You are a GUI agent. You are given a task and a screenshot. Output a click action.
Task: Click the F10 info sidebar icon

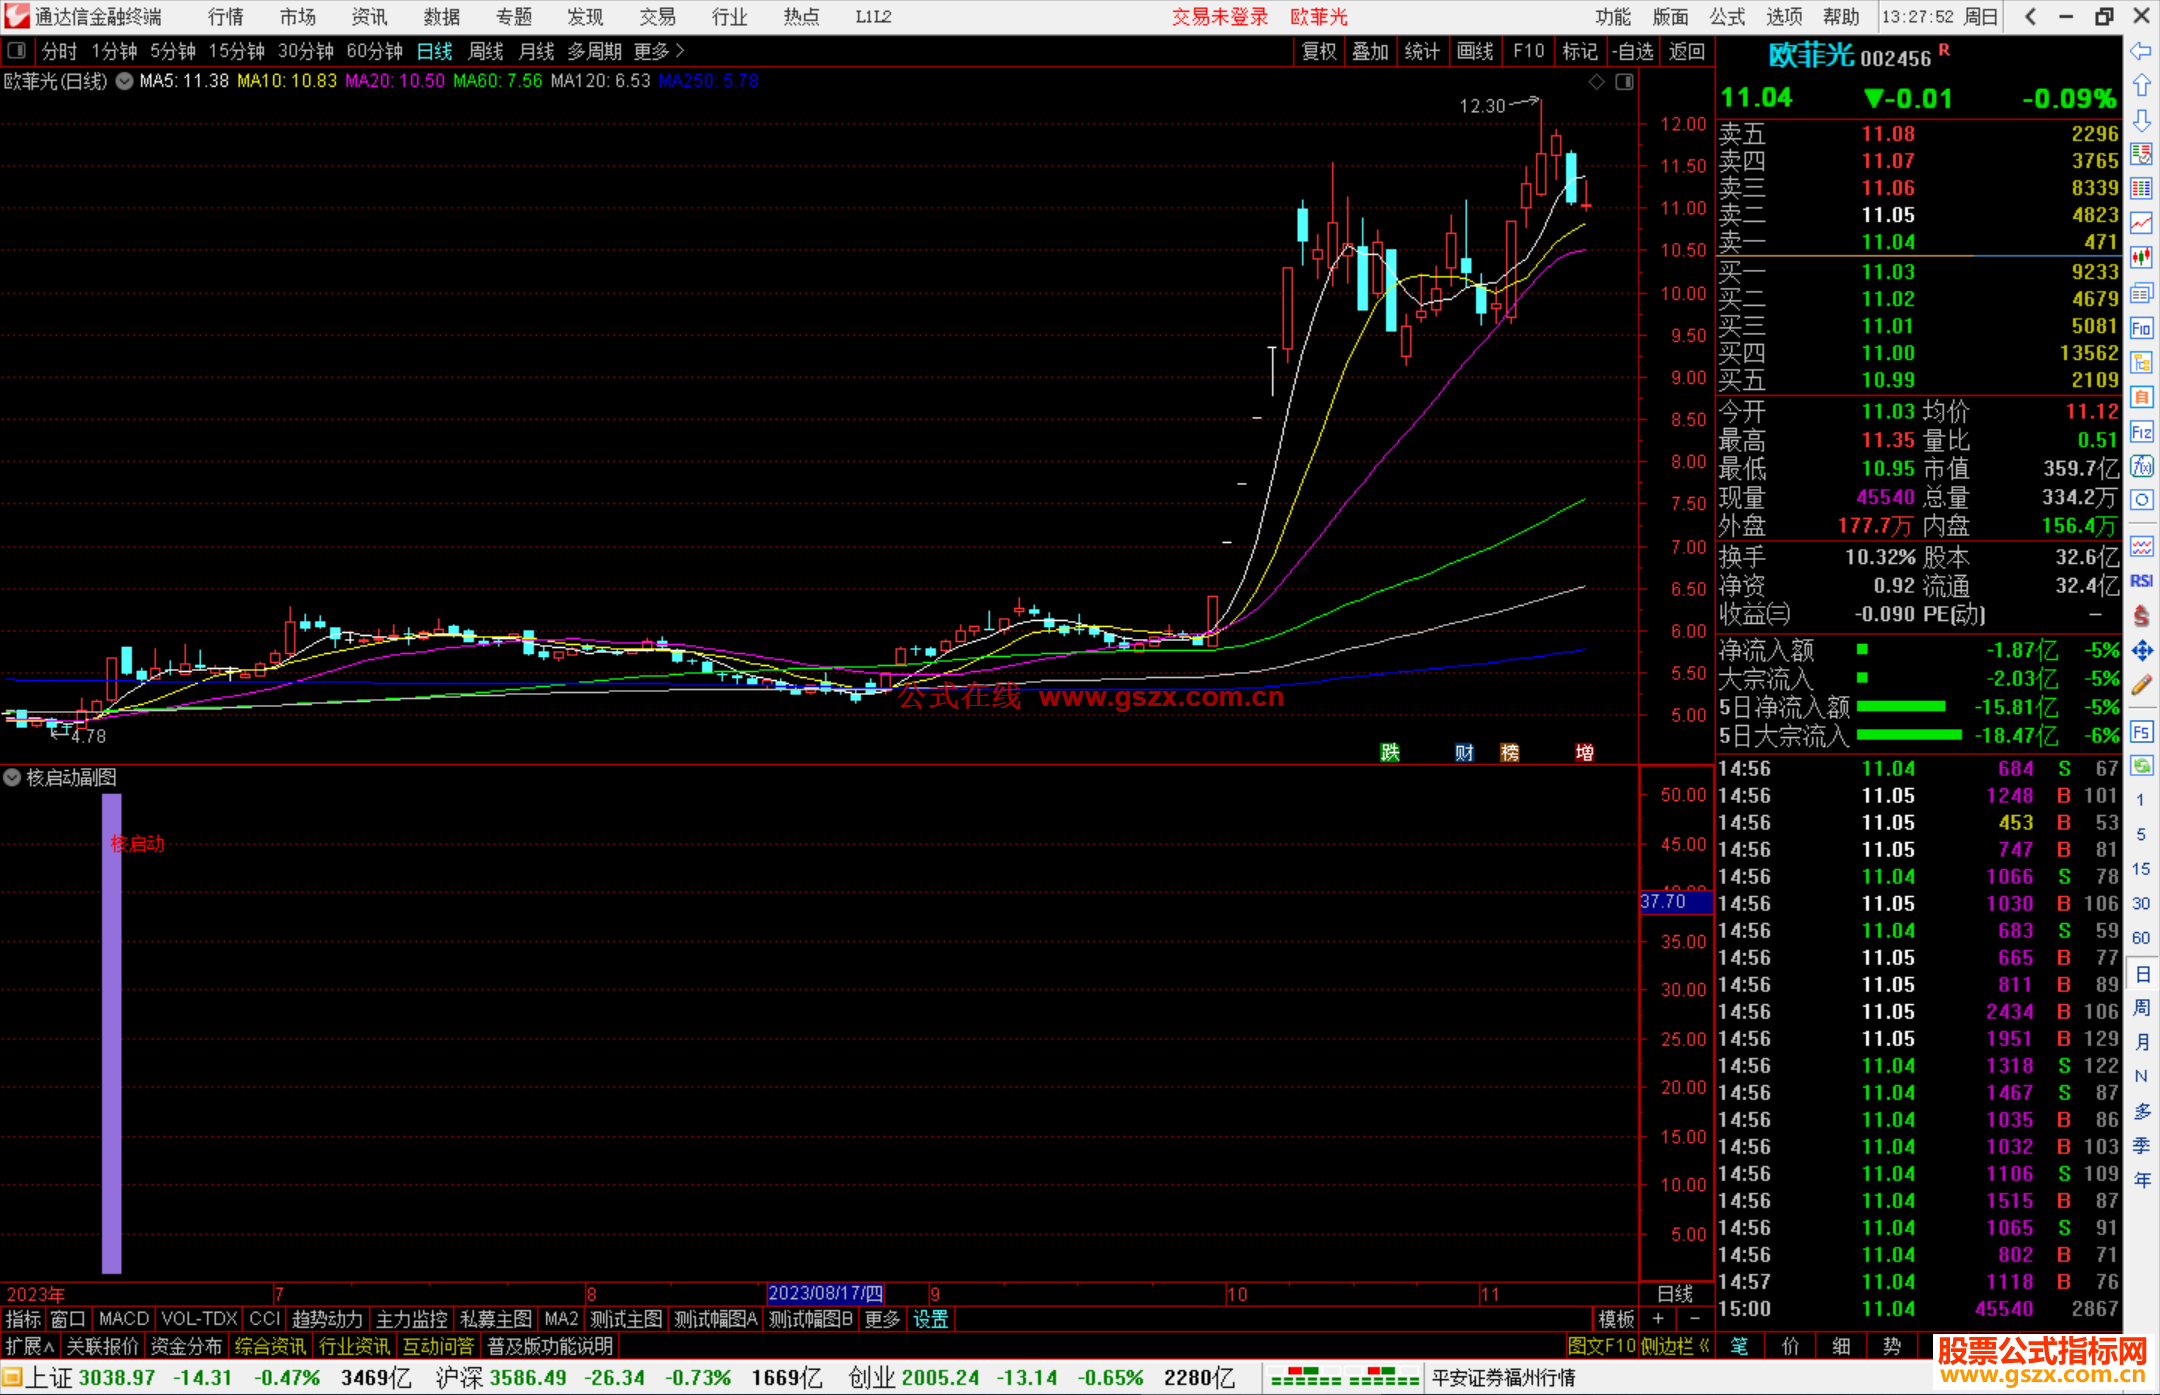pyautogui.click(x=2141, y=329)
